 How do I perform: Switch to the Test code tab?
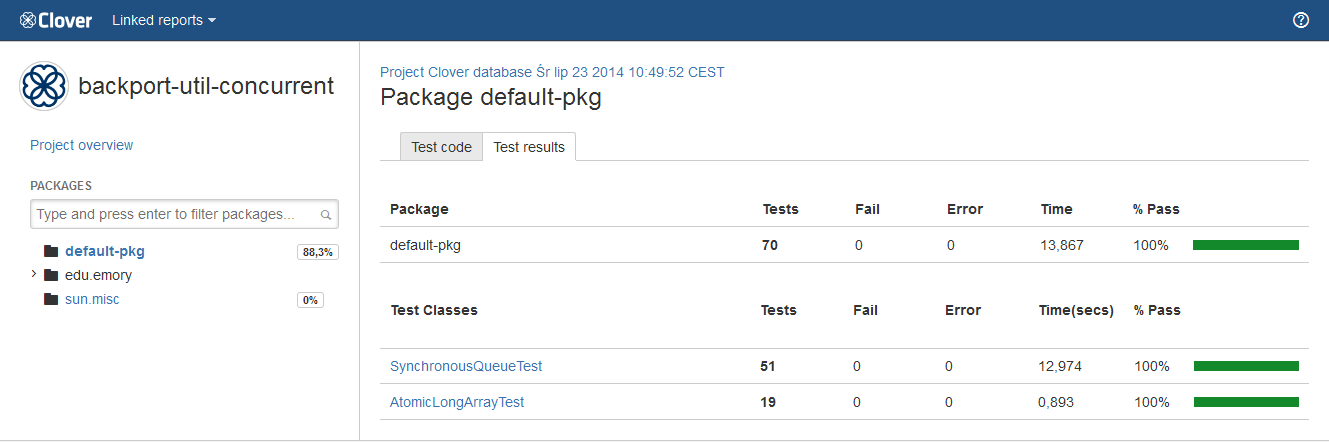point(441,147)
